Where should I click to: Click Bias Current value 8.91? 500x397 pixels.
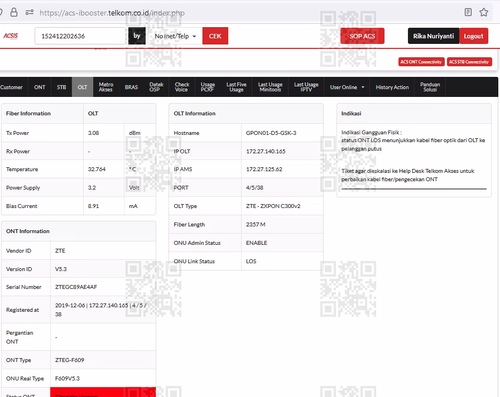[x=93, y=206]
